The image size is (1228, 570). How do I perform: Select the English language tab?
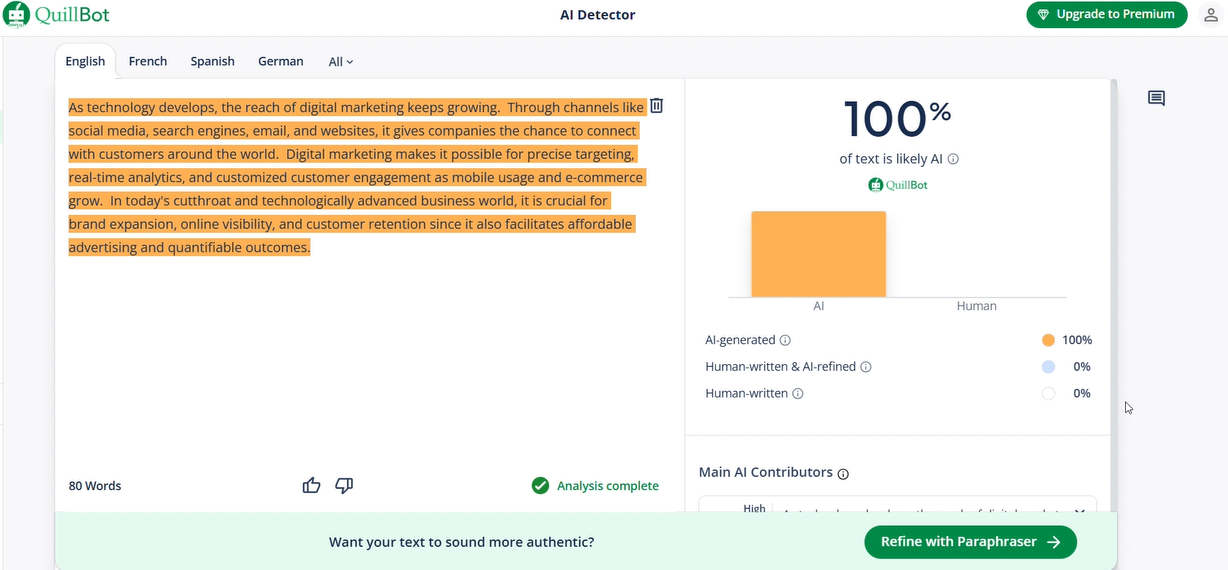click(85, 61)
